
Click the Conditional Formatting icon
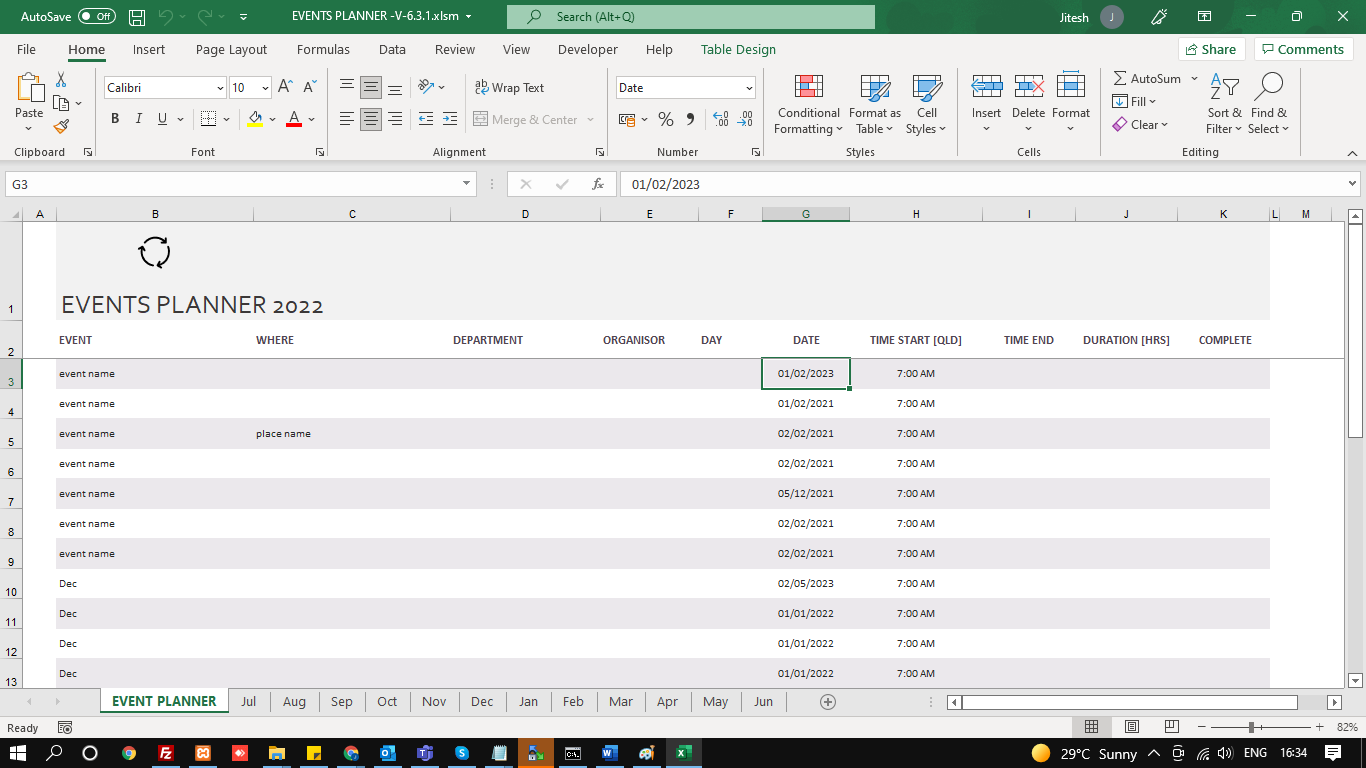(808, 87)
